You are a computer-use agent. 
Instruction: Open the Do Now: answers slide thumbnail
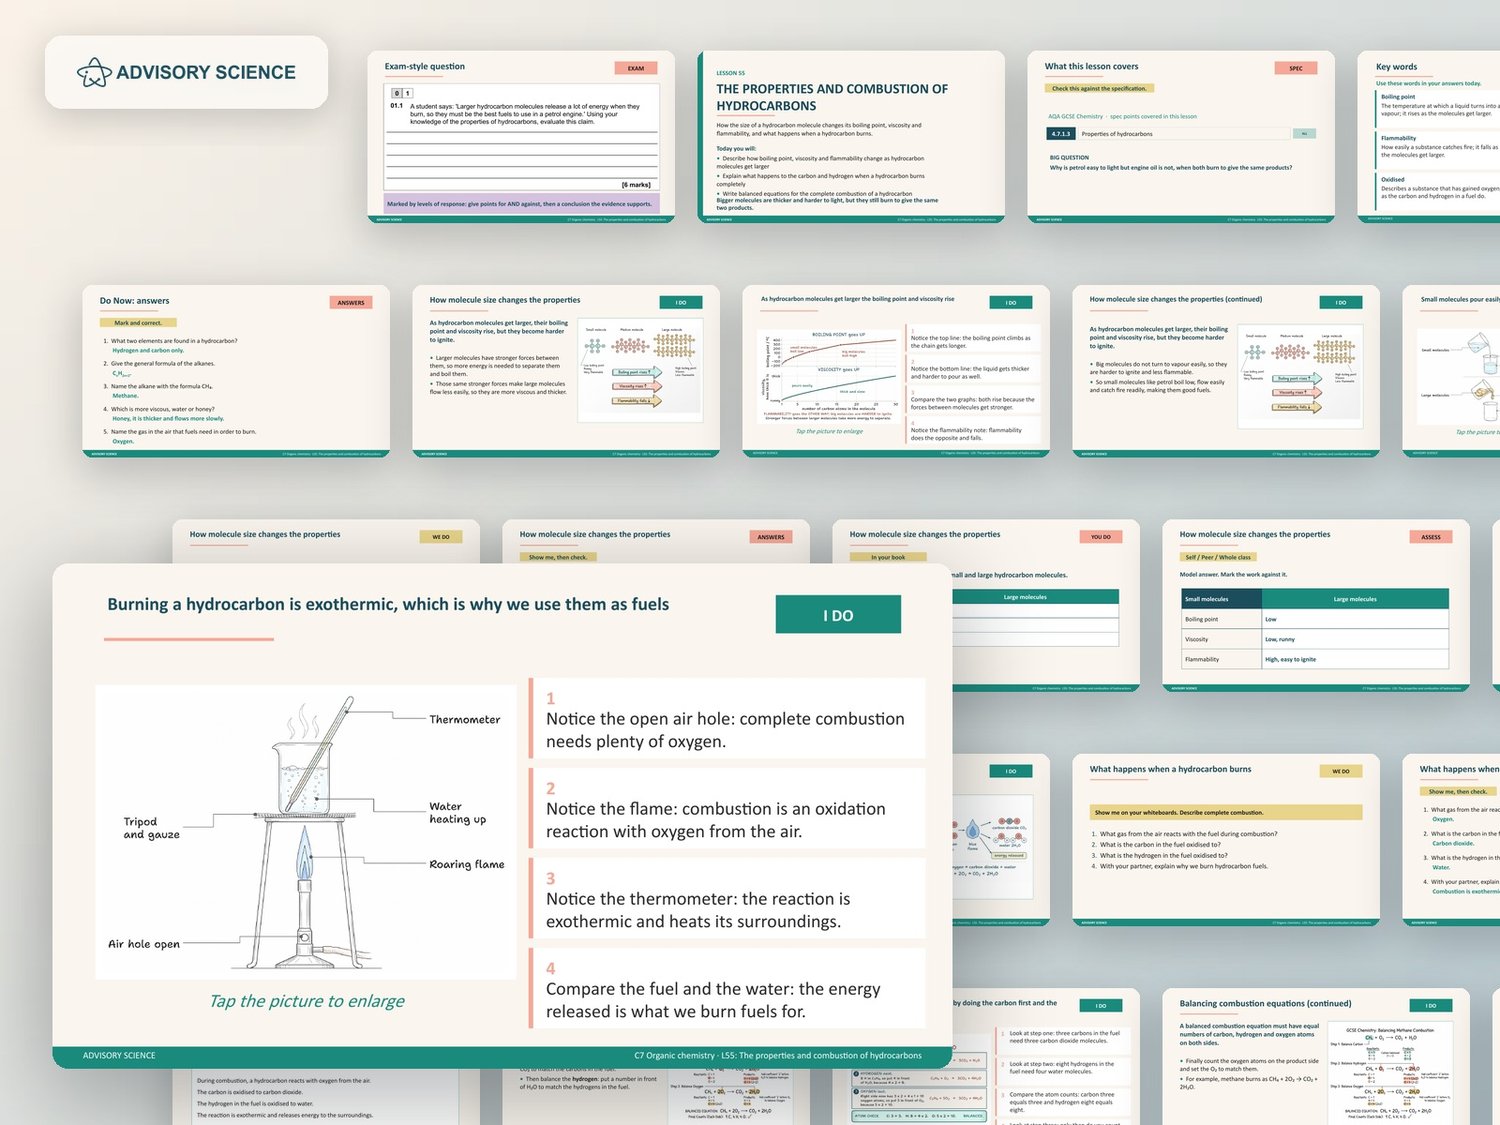pyautogui.click(x=236, y=372)
